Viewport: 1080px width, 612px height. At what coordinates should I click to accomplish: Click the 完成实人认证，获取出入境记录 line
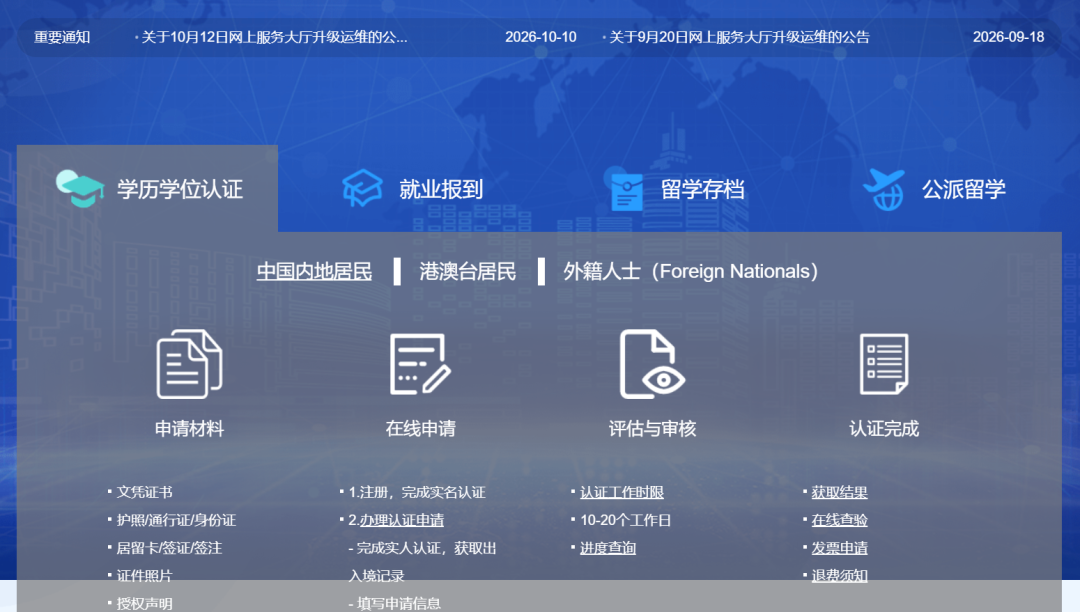(422, 562)
